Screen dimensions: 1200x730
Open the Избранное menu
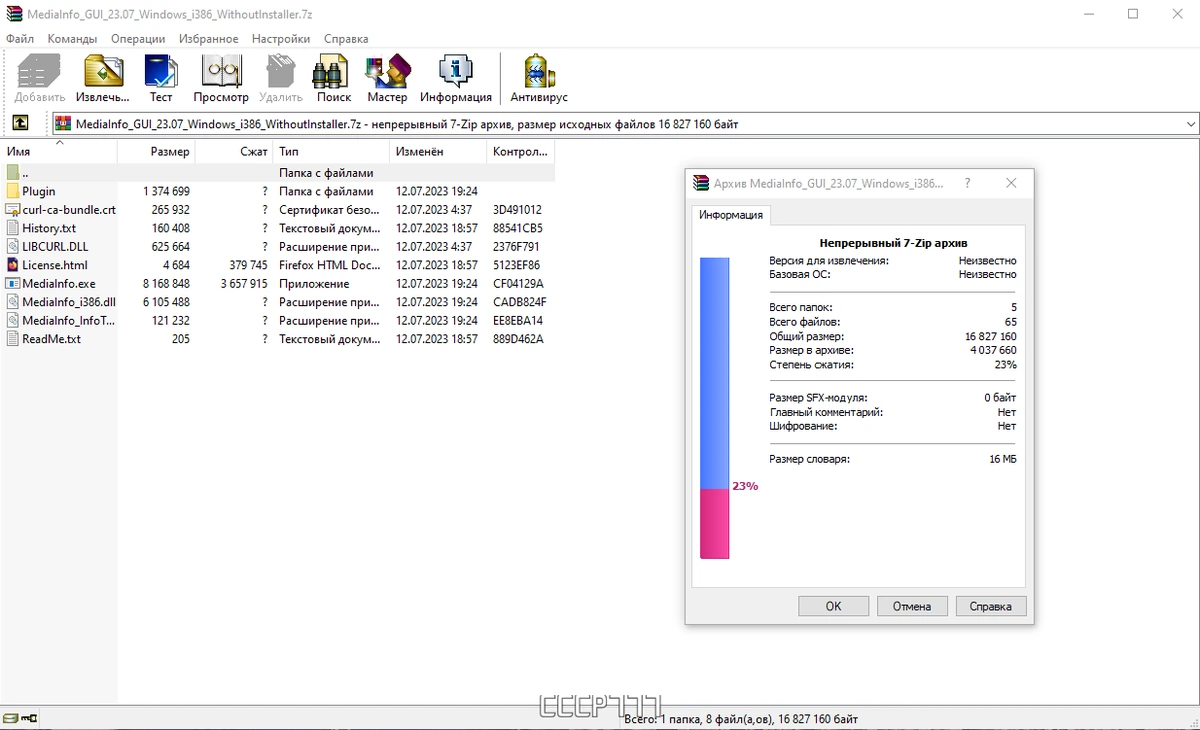208,39
